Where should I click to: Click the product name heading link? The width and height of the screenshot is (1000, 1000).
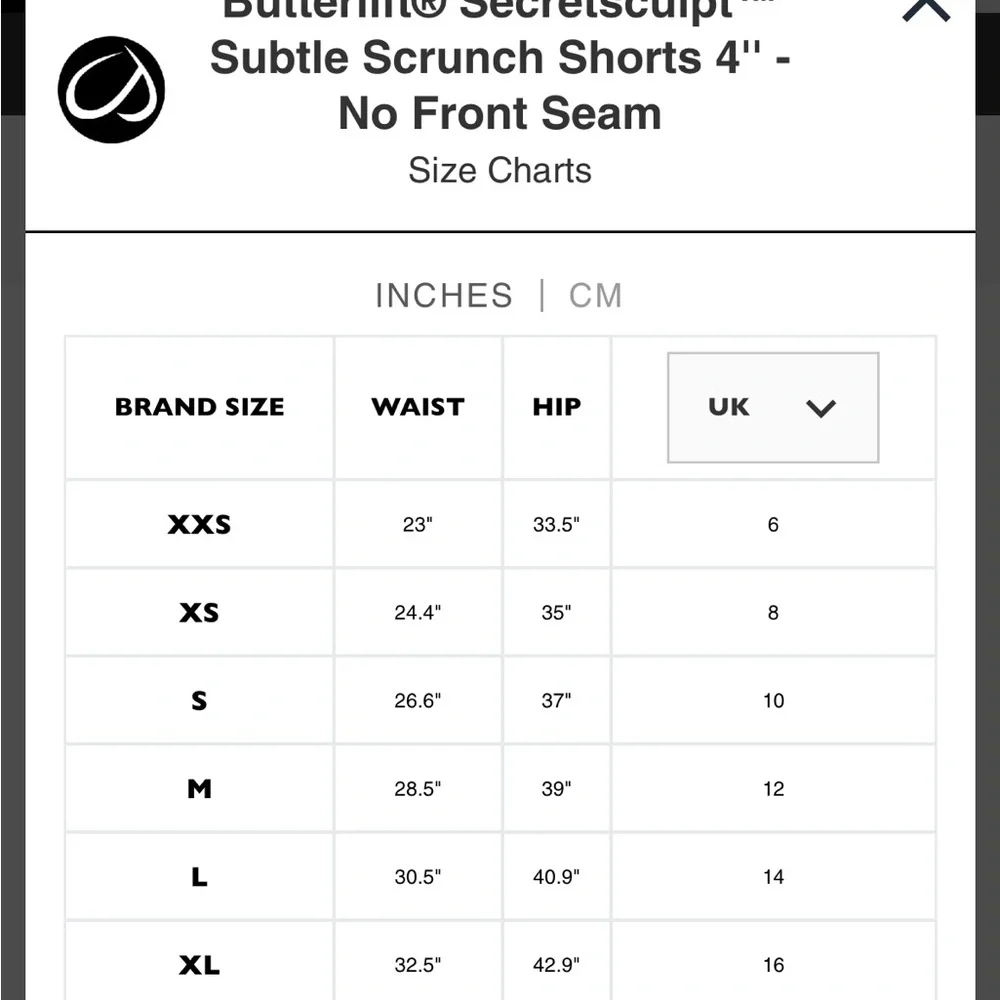coord(499,58)
